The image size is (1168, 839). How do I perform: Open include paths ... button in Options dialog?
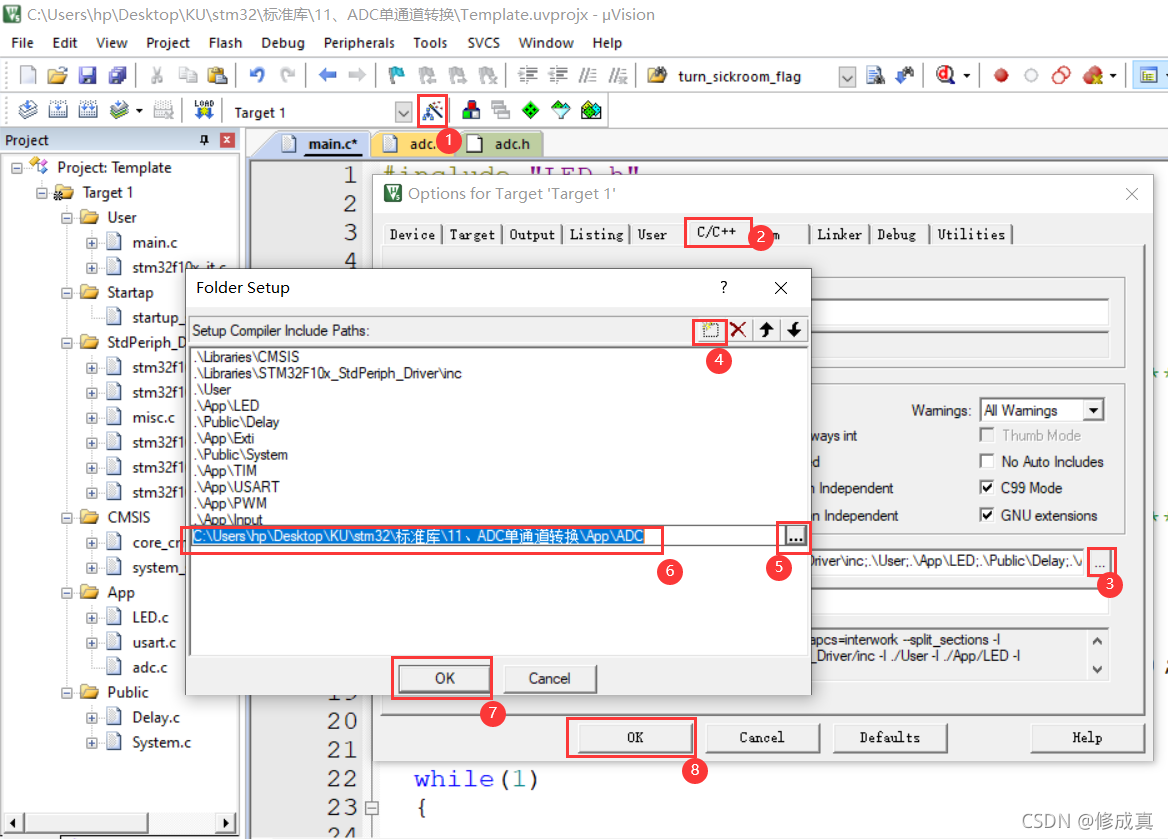point(1100,562)
